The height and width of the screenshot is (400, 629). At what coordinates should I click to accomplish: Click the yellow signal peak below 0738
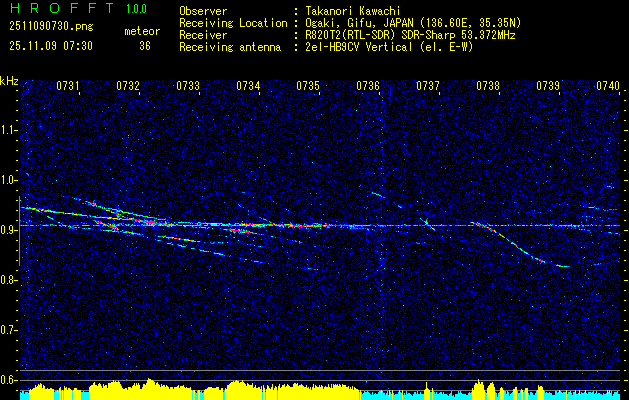pos(478,388)
